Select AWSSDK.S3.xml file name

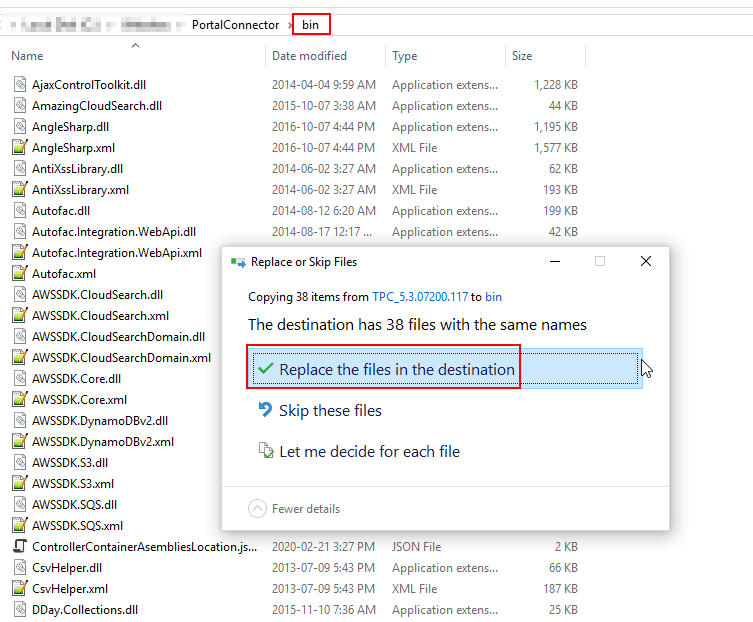click(x=73, y=484)
